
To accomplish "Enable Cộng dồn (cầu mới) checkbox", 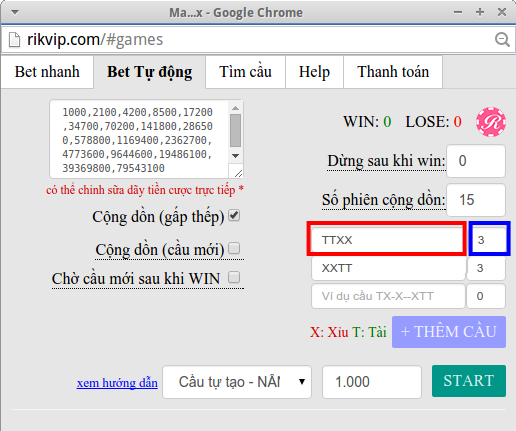I will [234, 248].
